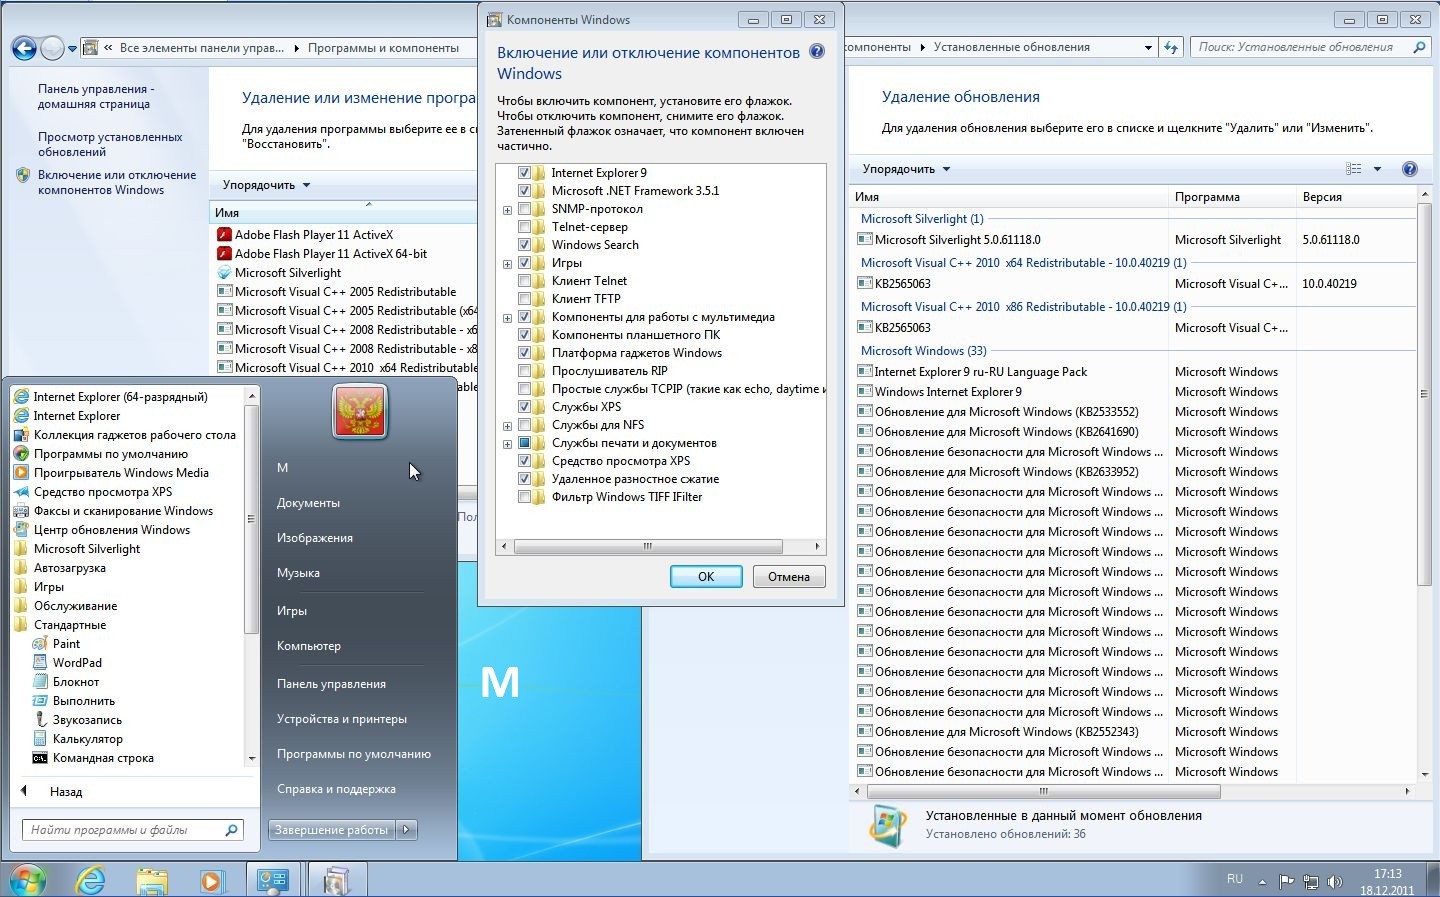The image size is (1440, 897).
Task: Open Изображения in Start menu
Action: pos(315,538)
